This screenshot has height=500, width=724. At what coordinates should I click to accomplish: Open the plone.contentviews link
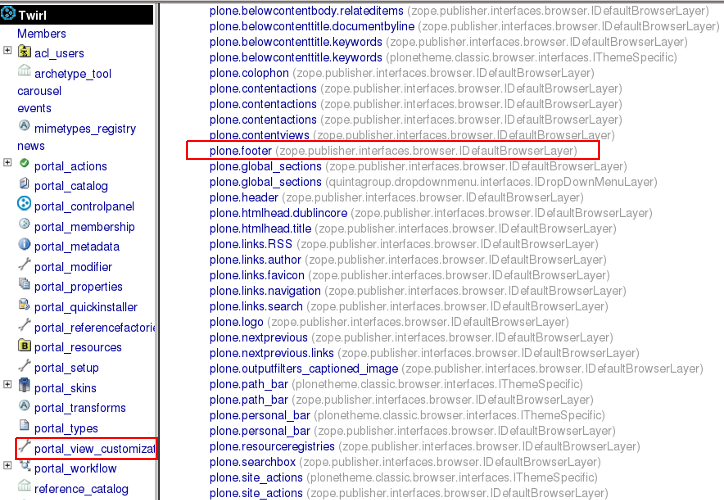coord(259,135)
